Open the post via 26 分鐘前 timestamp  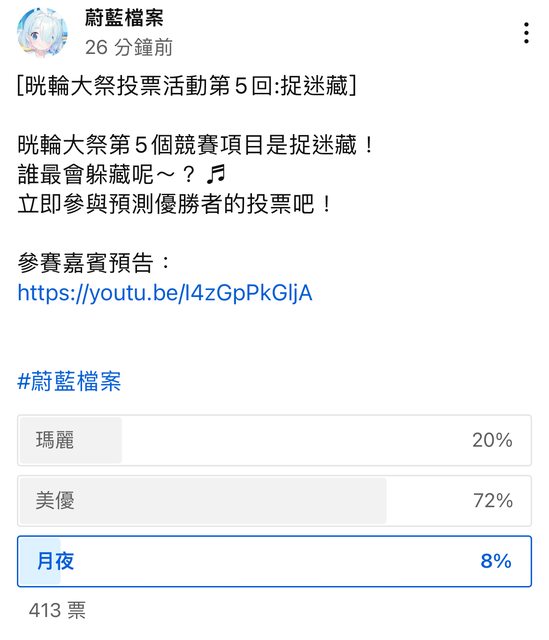(129, 47)
